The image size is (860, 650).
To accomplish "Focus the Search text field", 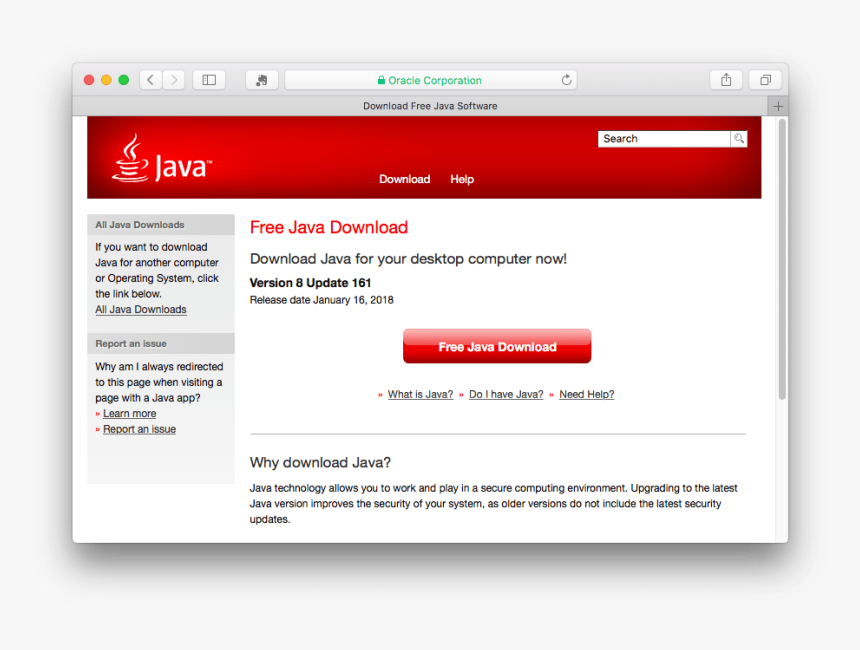I will tap(664, 139).
